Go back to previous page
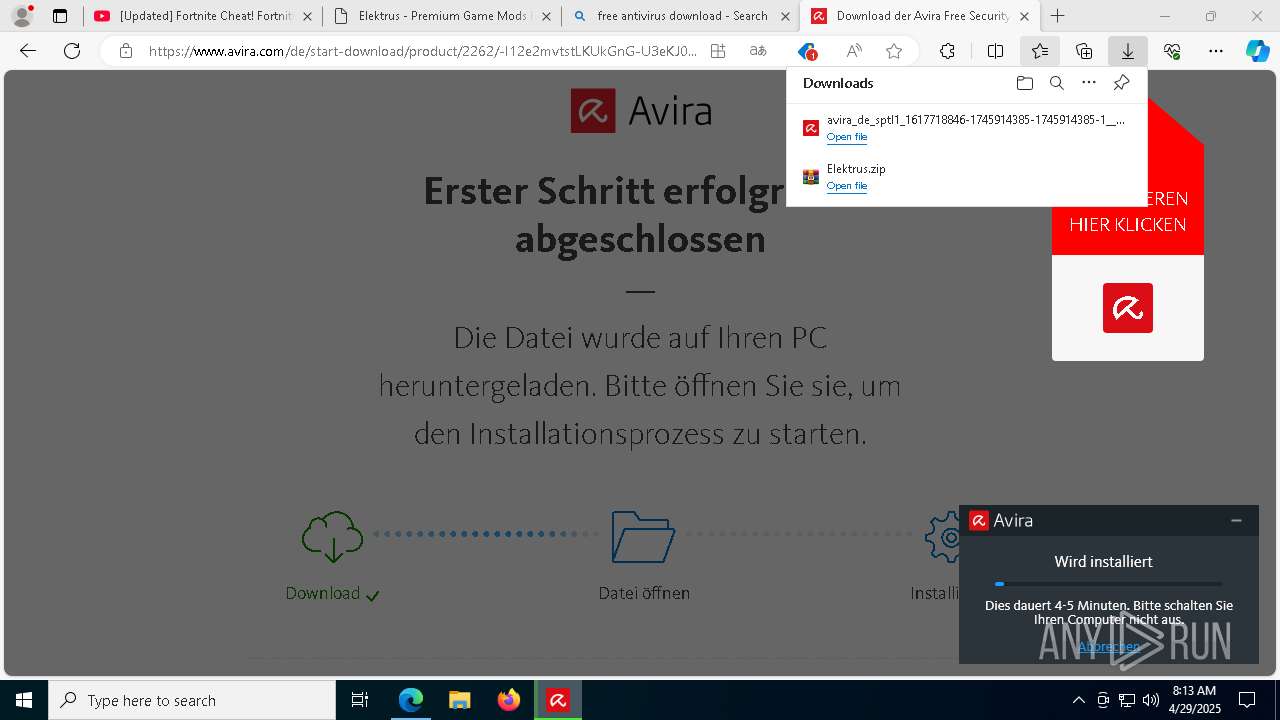Image resolution: width=1280 pixels, height=720 pixels. pyautogui.click(x=28, y=51)
